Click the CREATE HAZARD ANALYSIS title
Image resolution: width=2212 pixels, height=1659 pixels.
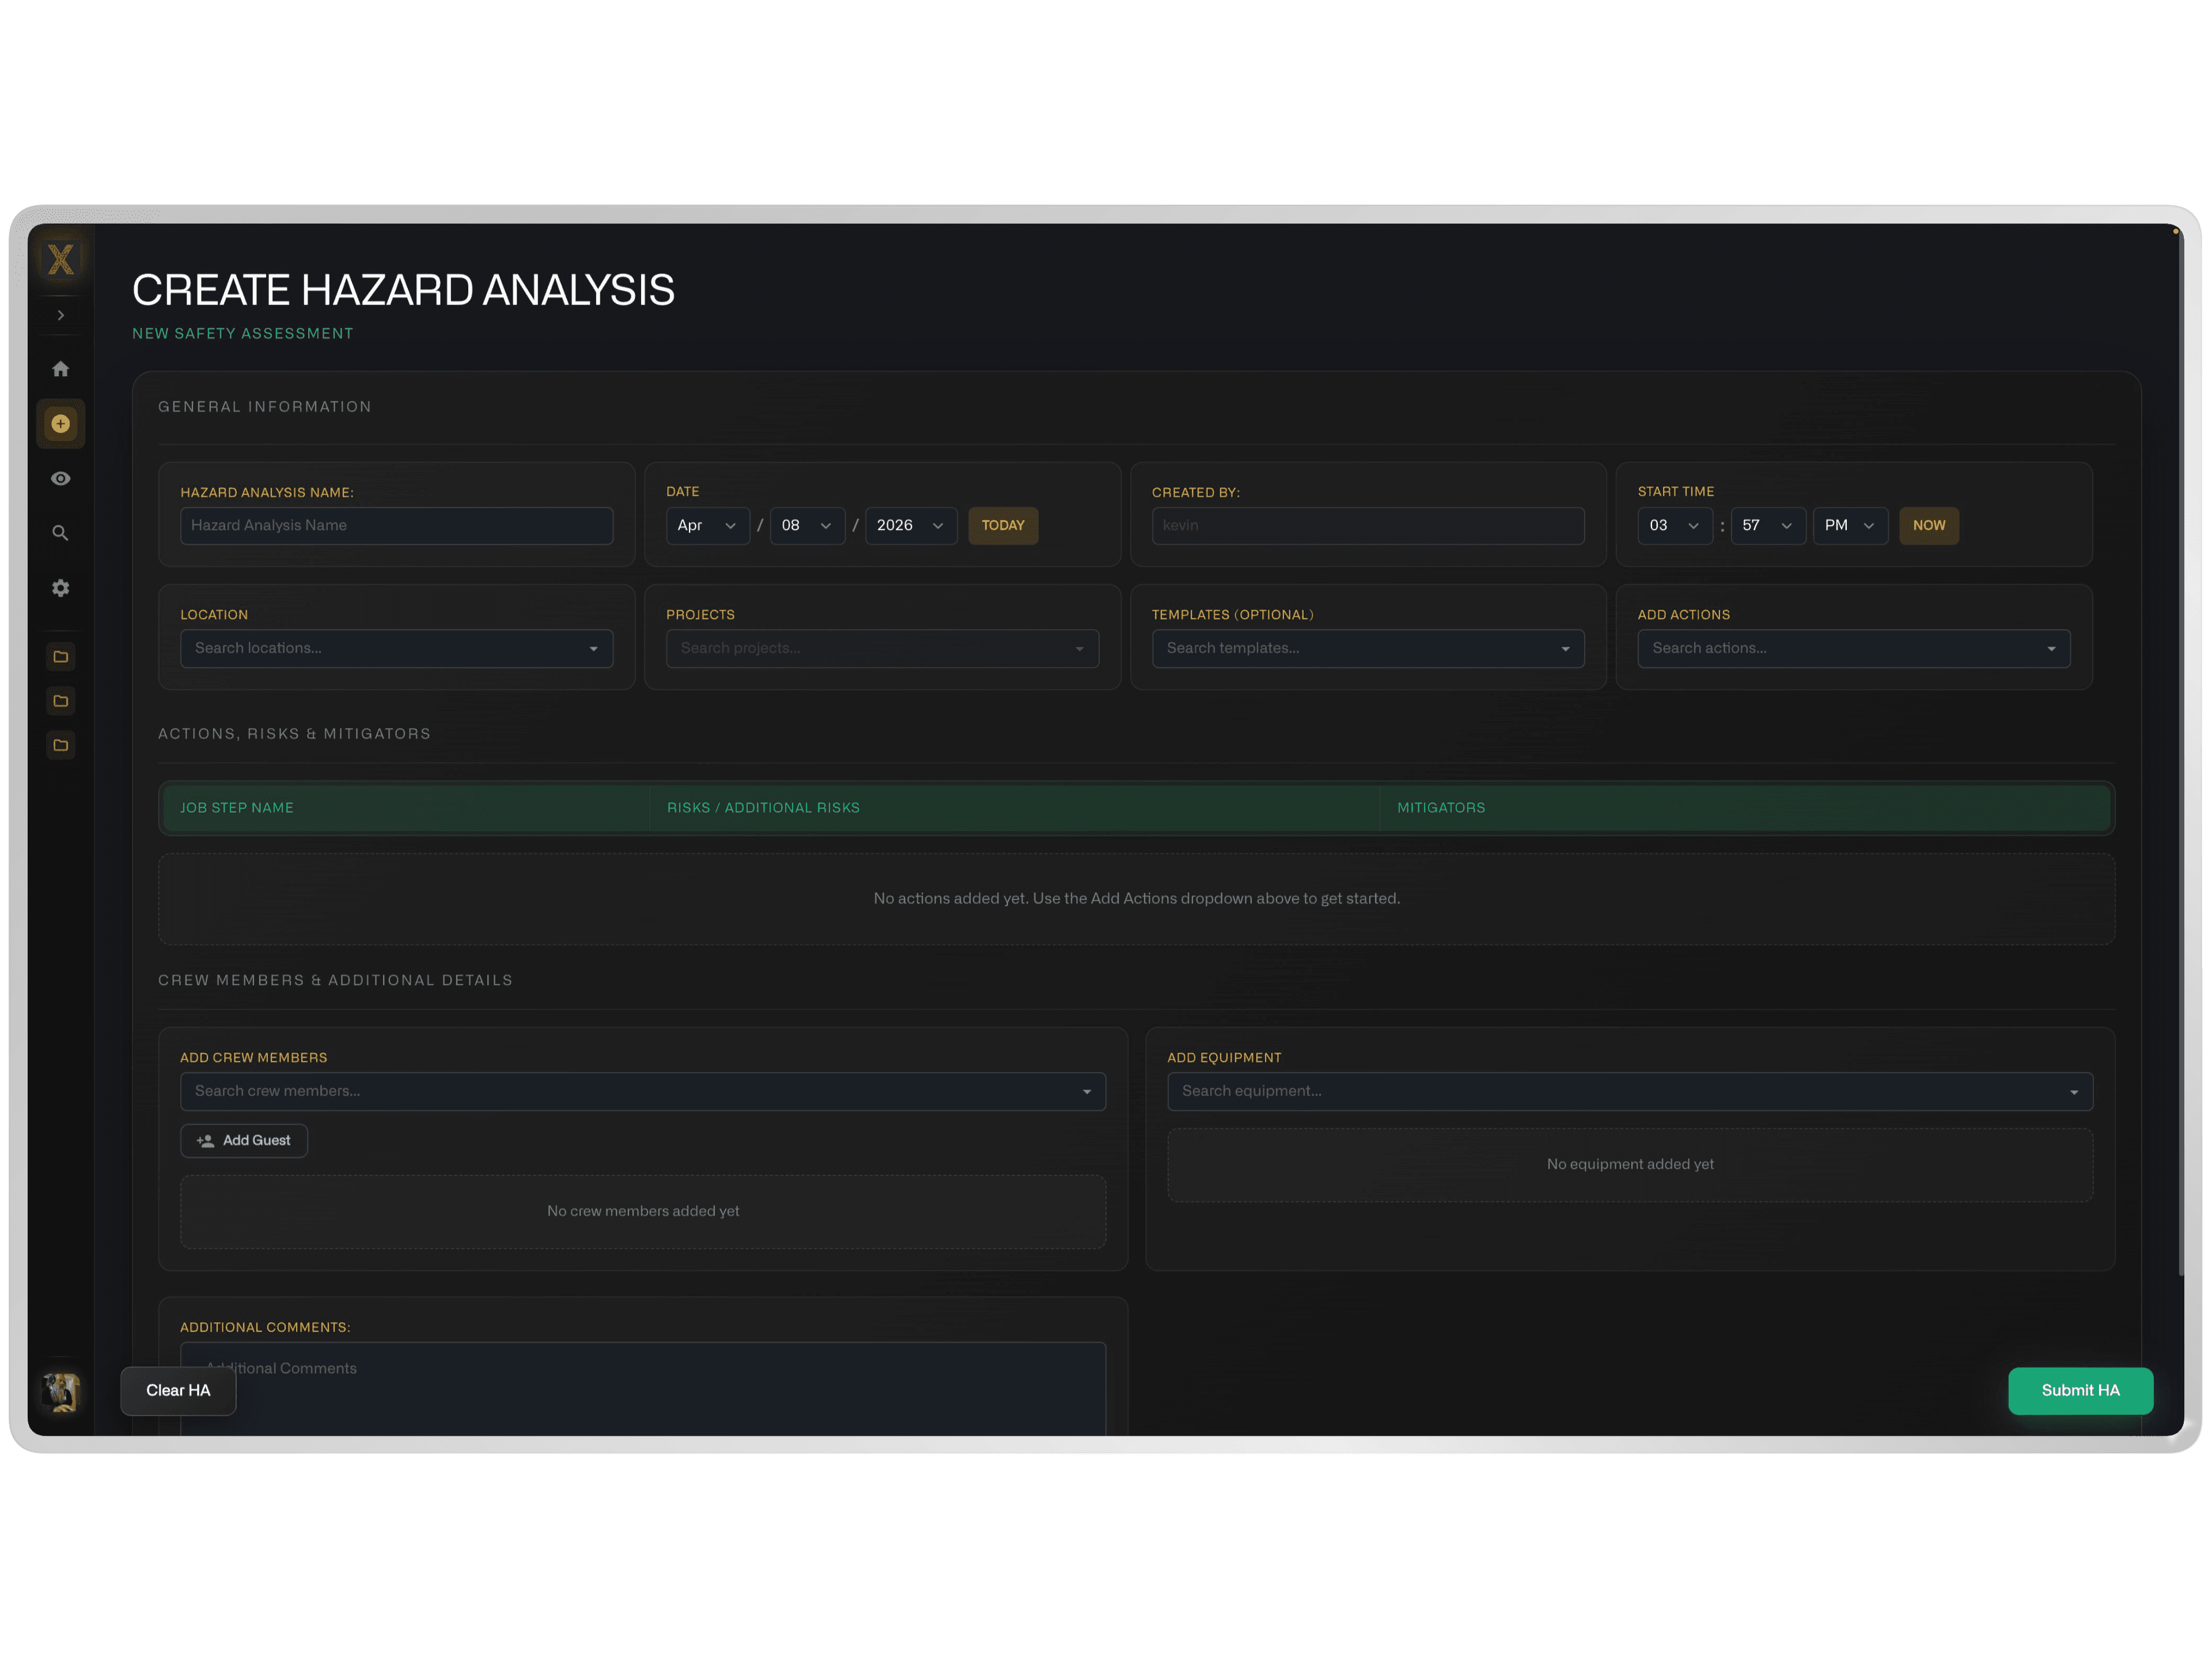click(x=404, y=290)
